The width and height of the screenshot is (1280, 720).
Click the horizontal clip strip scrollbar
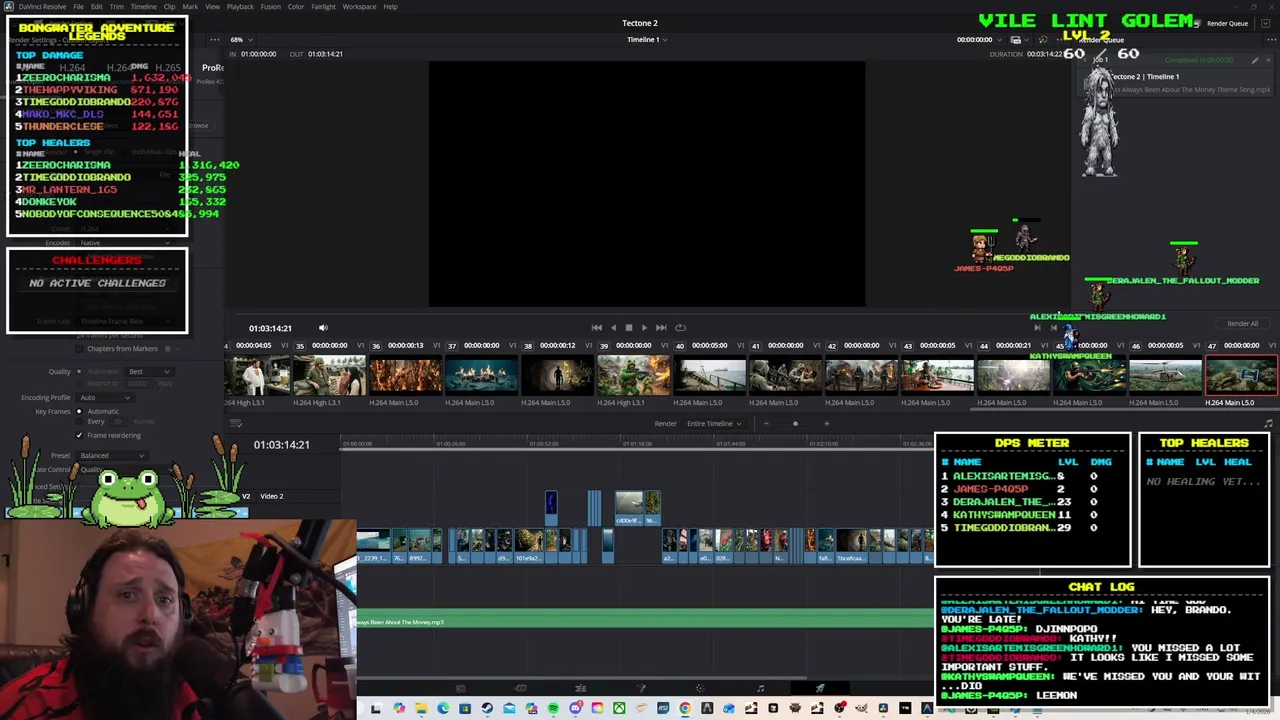[1124, 409]
